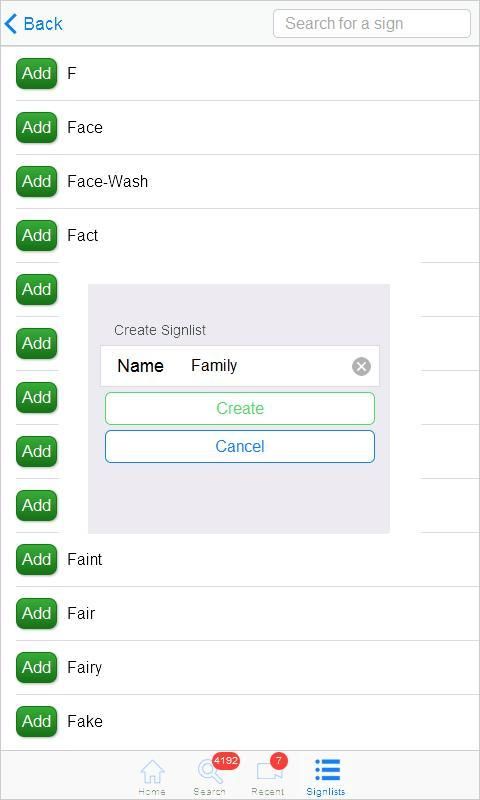Select the Fairy list entry text

click(x=85, y=668)
